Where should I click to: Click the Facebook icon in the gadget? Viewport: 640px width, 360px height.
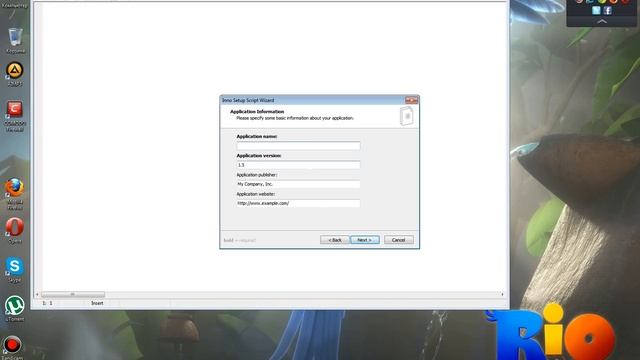(x=608, y=11)
